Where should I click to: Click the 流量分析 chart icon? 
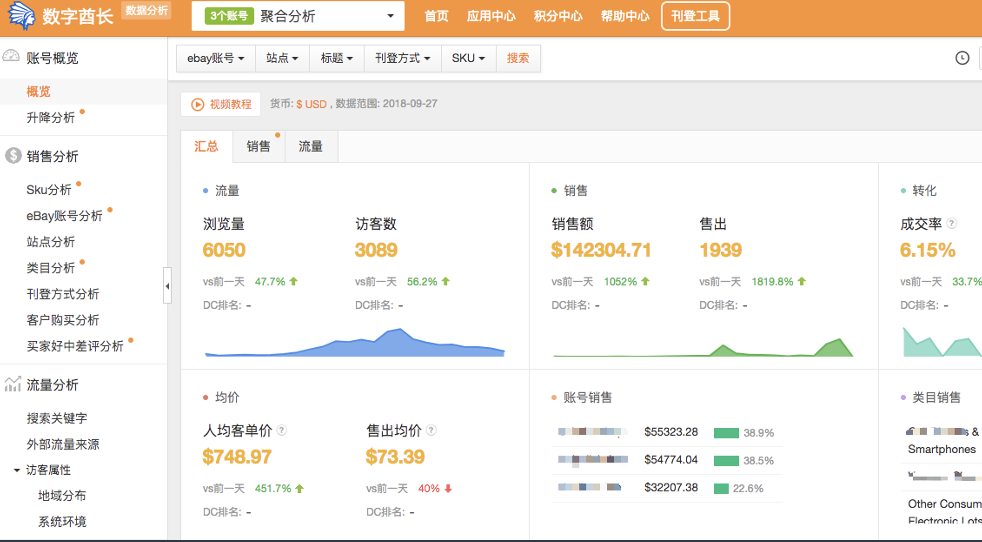(x=13, y=384)
